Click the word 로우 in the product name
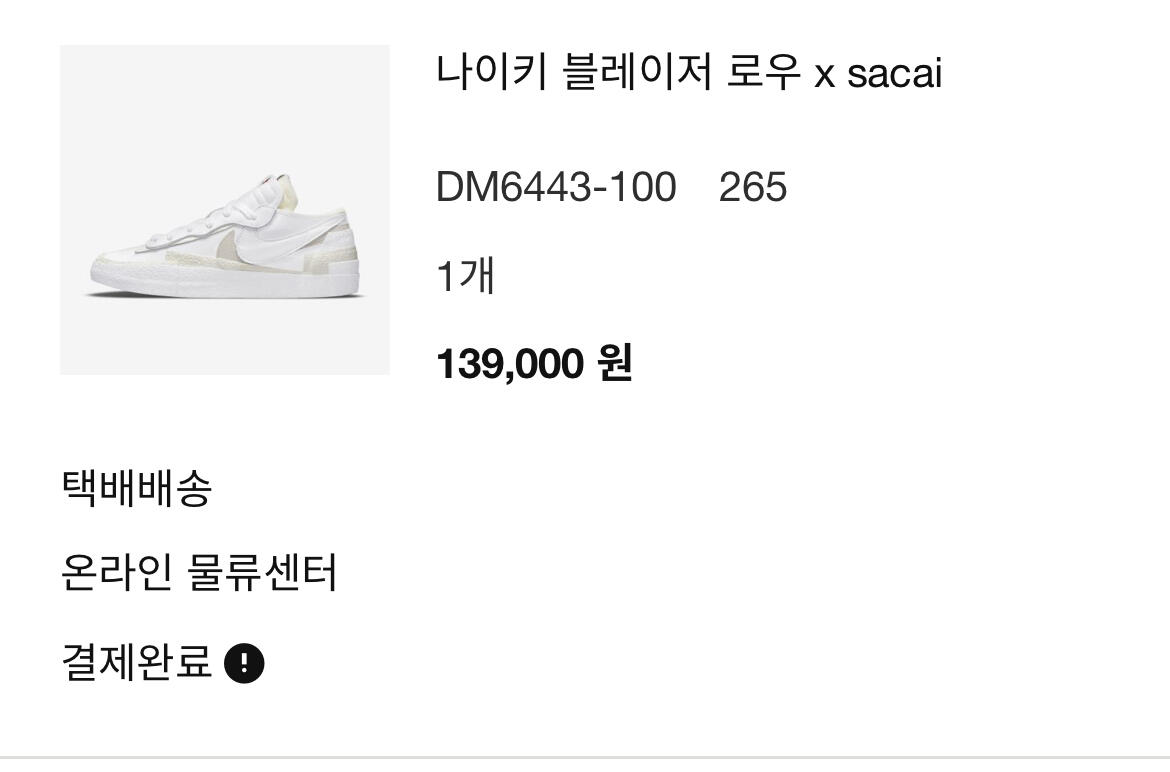This screenshot has width=1170, height=772. tap(763, 72)
